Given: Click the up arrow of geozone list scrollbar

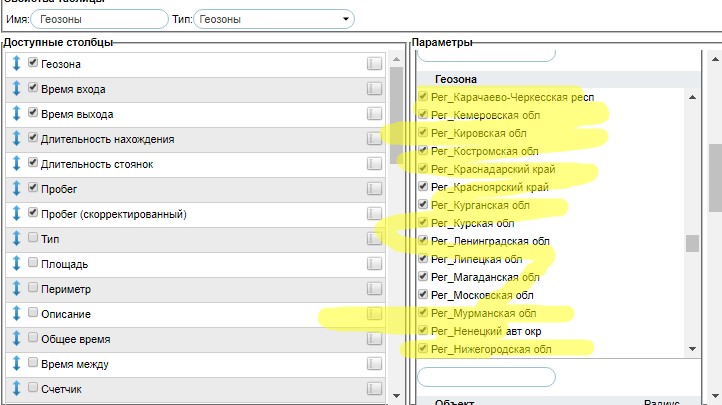Looking at the screenshot, I should [x=692, y=96].
